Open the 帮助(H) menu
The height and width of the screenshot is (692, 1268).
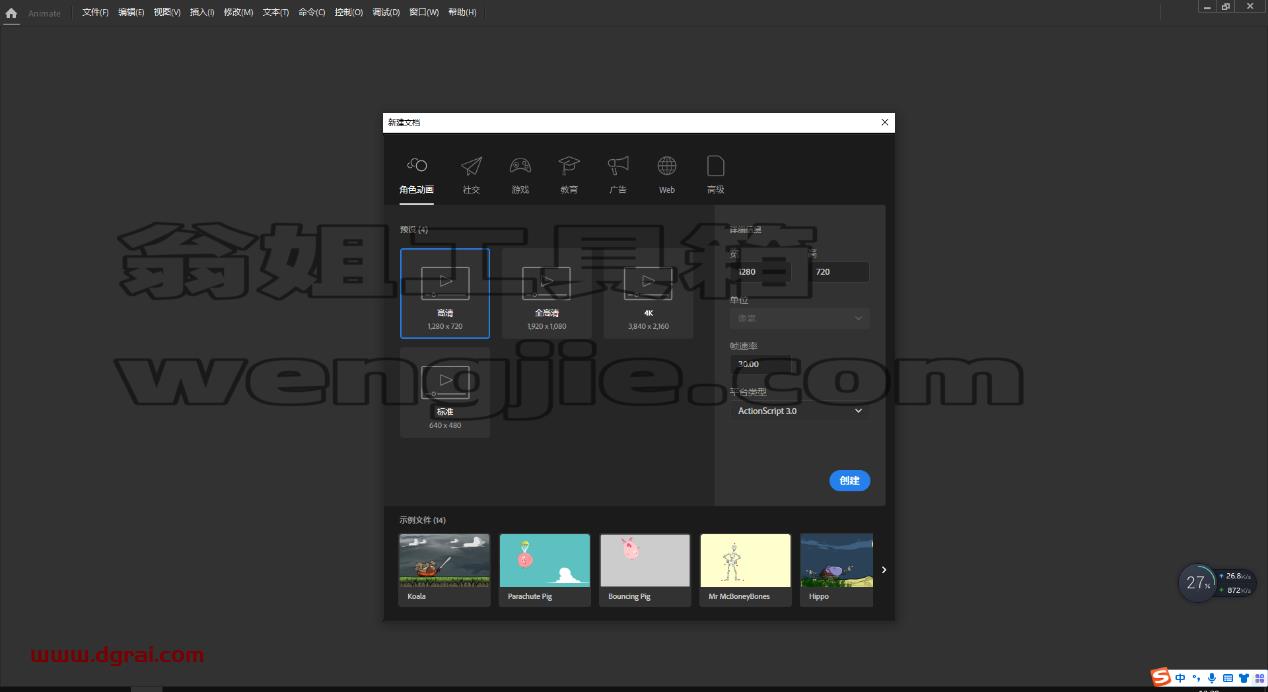(462, 12)
